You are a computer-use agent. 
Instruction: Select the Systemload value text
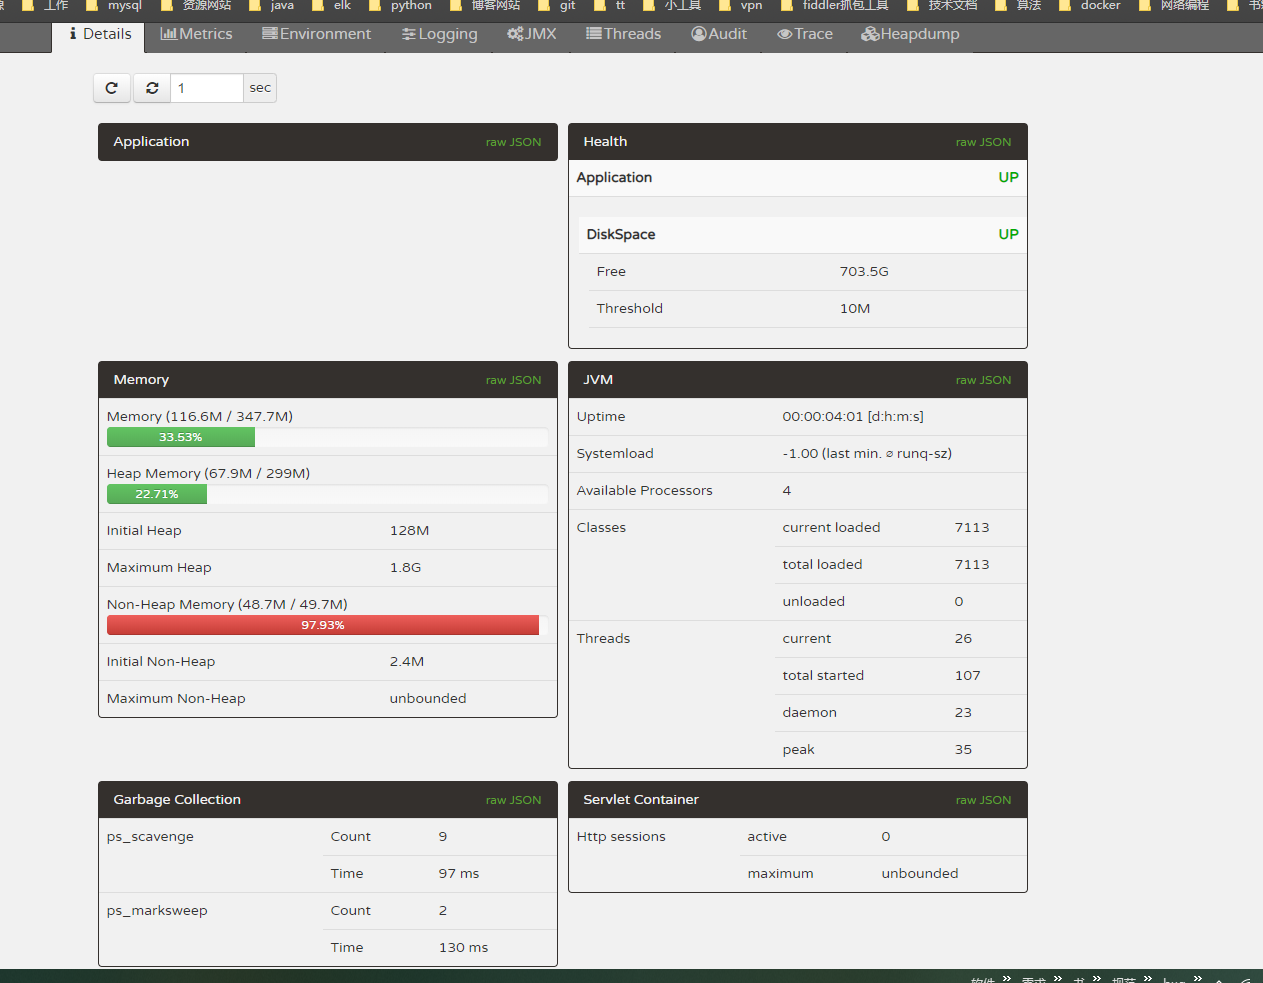tap(867, 454)
